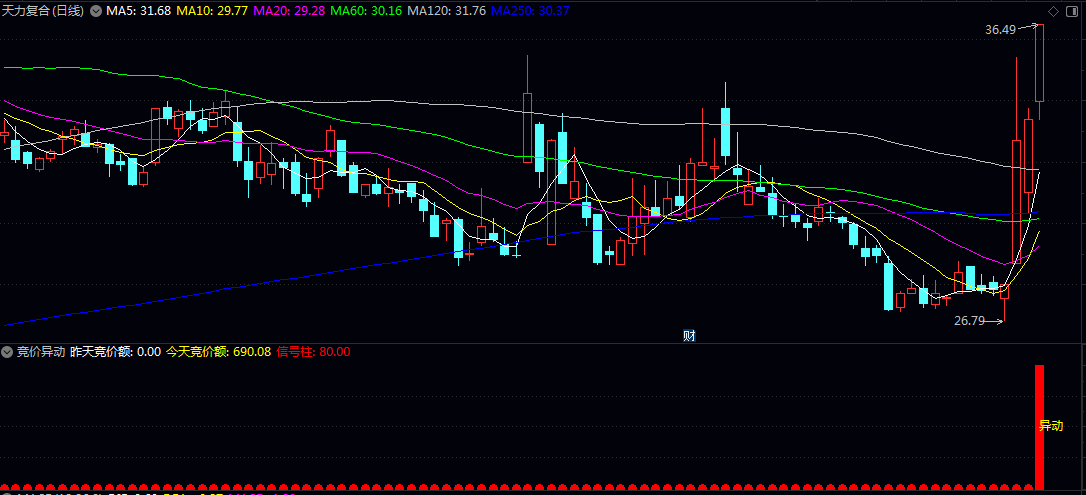
Task: Select the 竞价异动 indicator name
Action: pyautogui.click(x=41, y=352)
